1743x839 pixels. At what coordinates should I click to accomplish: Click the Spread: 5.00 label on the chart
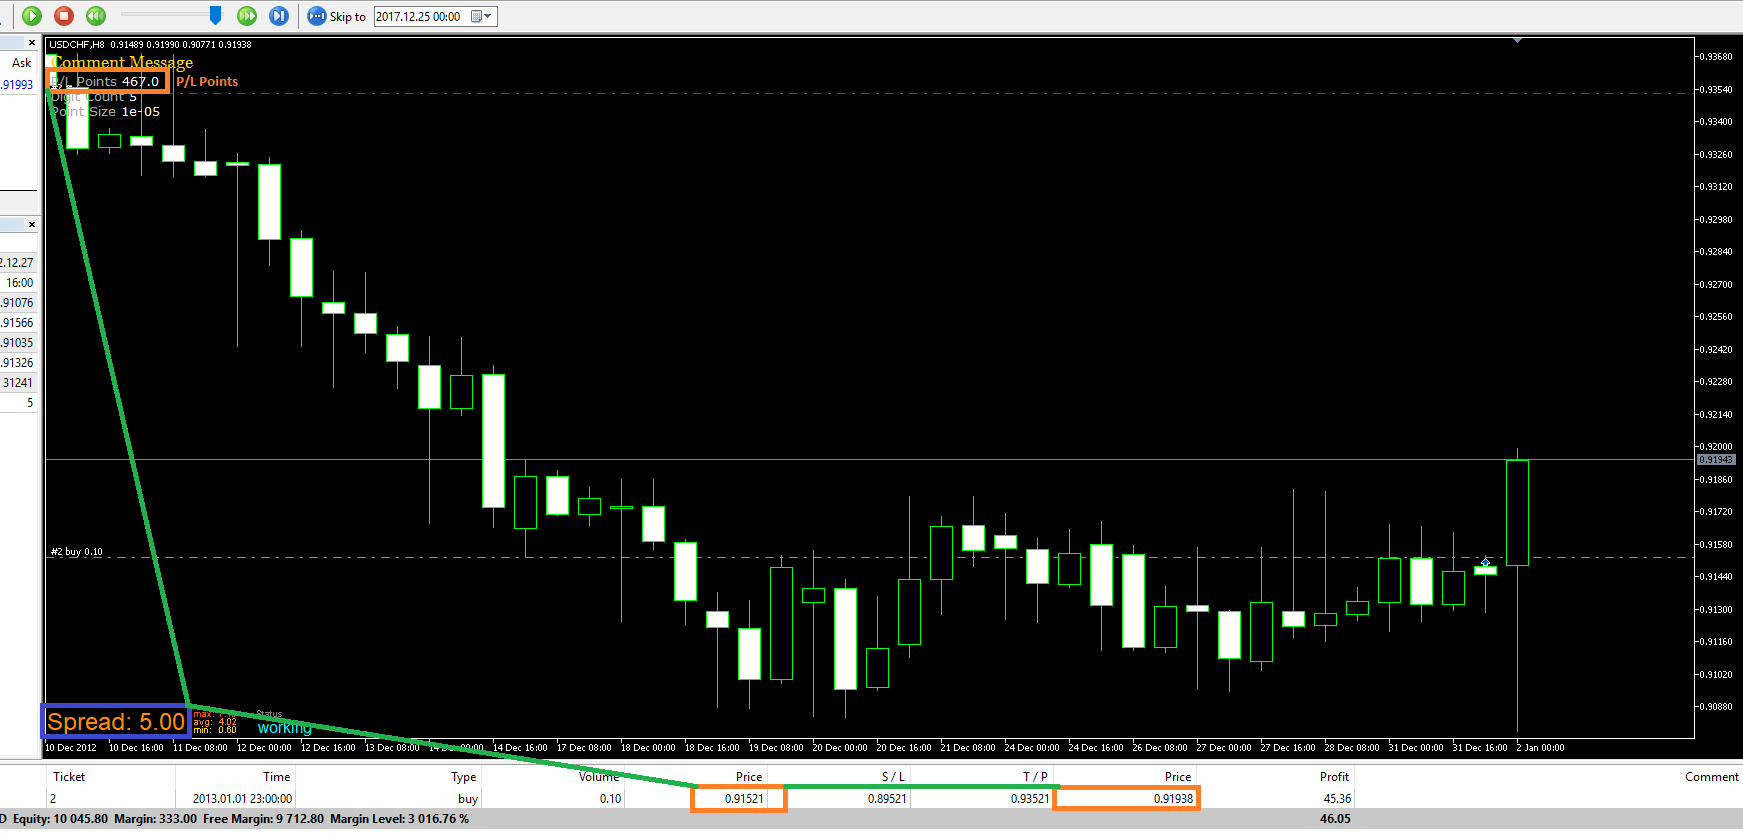click(x=116, y=722)
